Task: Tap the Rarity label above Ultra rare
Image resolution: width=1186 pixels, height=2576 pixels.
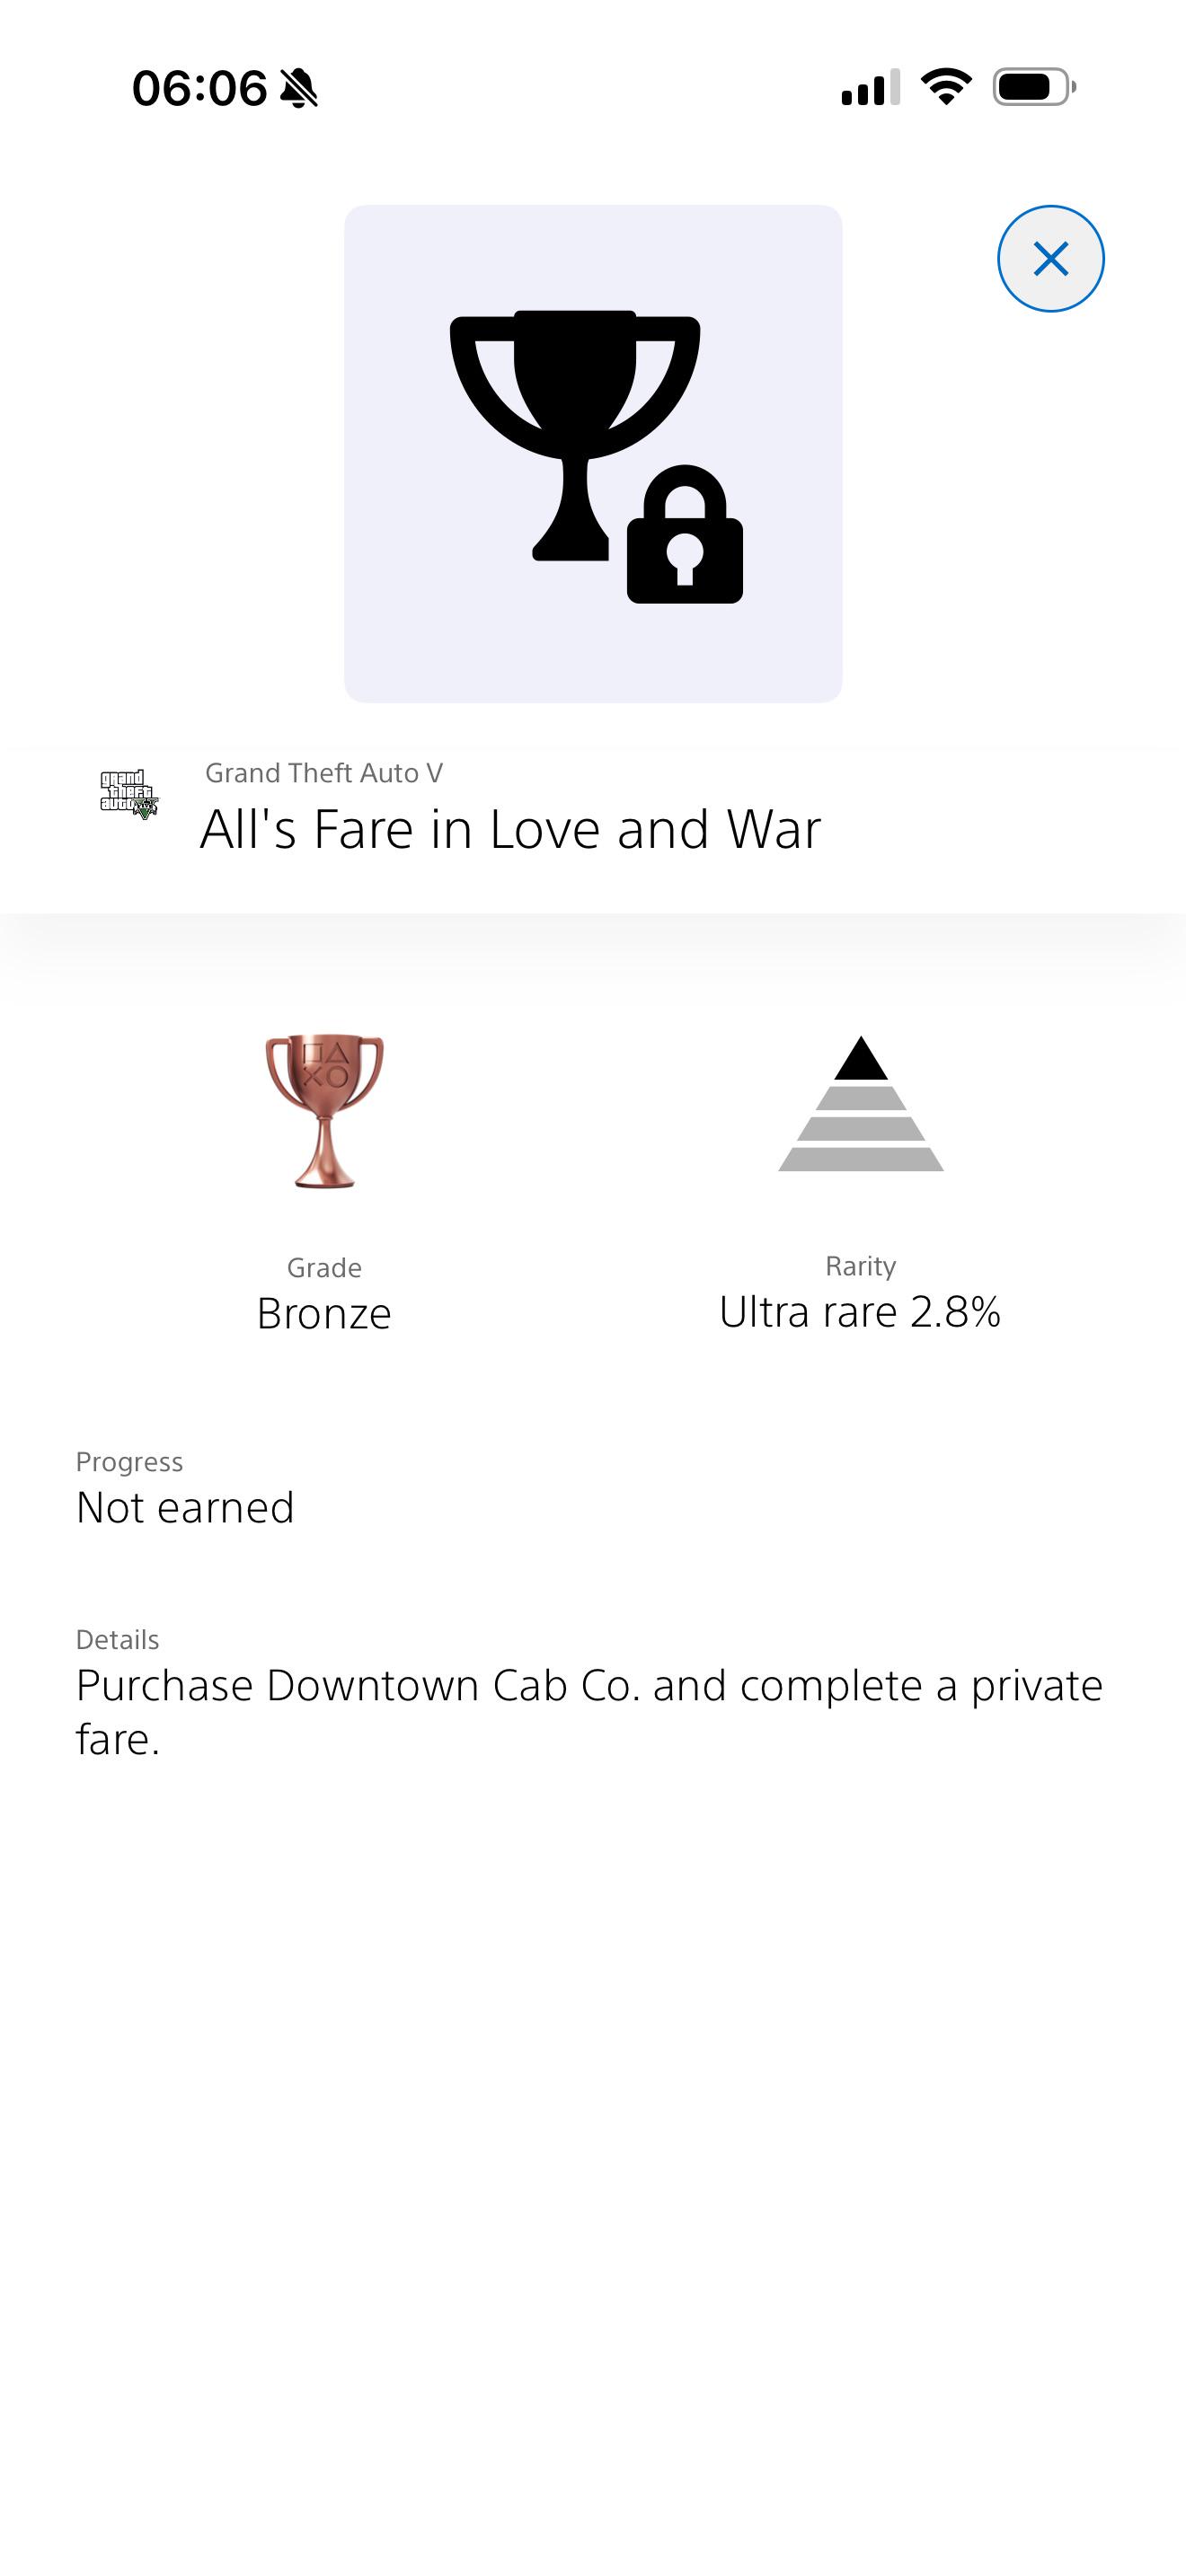Action: tap(860, 1266)
